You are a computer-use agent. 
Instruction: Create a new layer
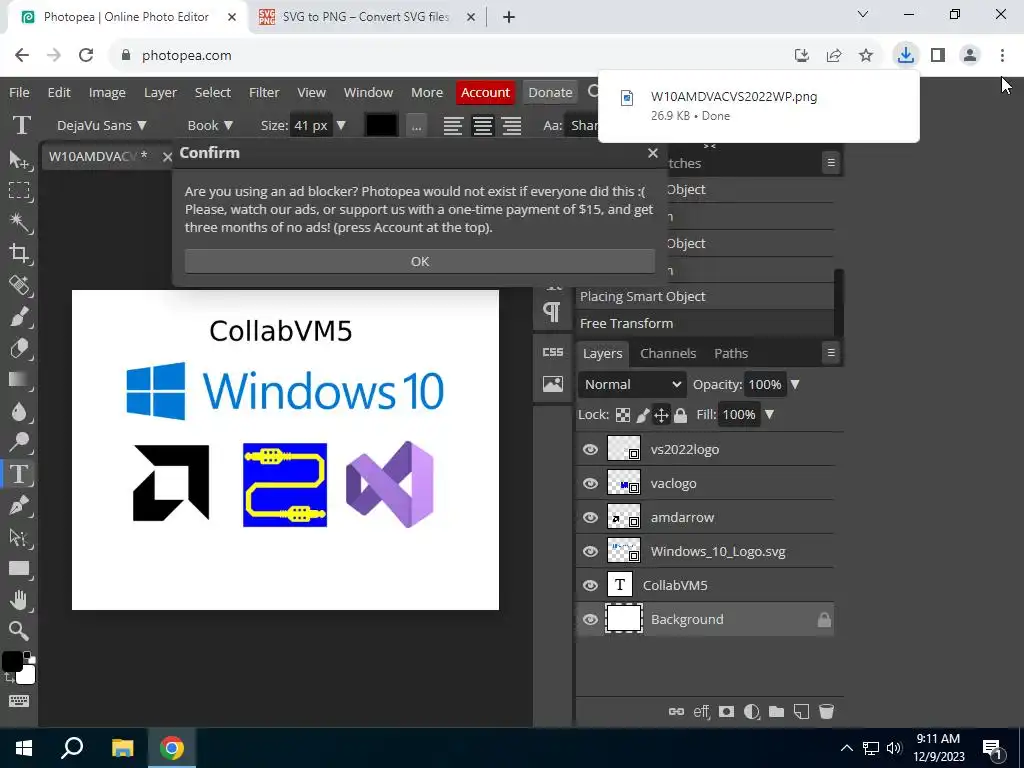coord(801,711)
